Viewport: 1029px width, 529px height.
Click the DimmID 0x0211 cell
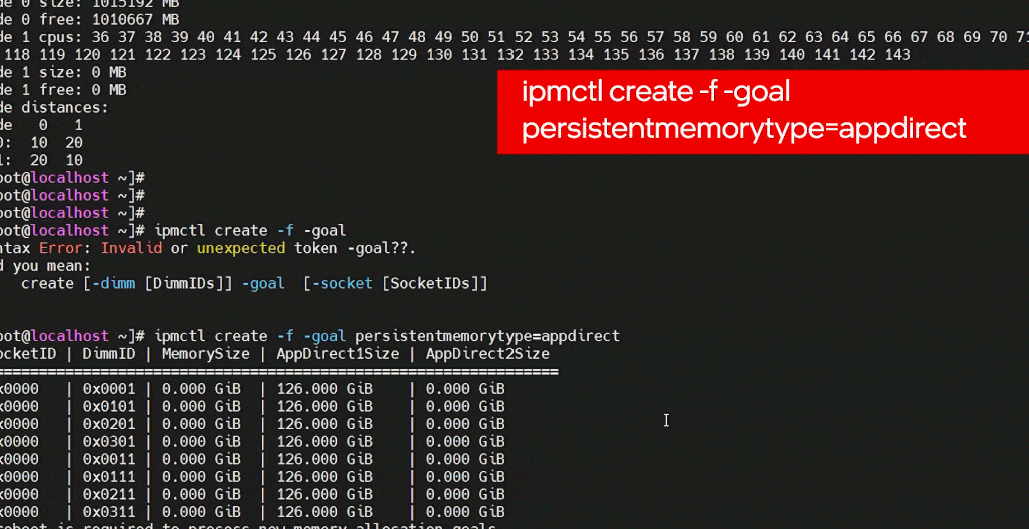point(109,494)
